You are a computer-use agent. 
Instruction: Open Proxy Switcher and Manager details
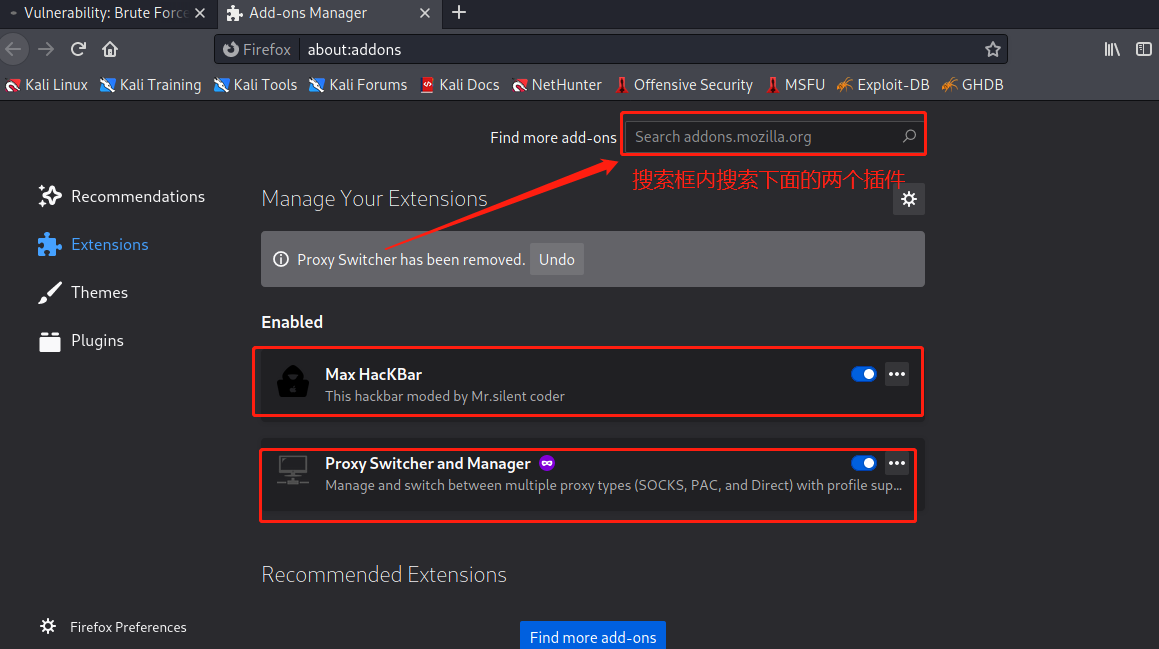(x=592, y=475)
